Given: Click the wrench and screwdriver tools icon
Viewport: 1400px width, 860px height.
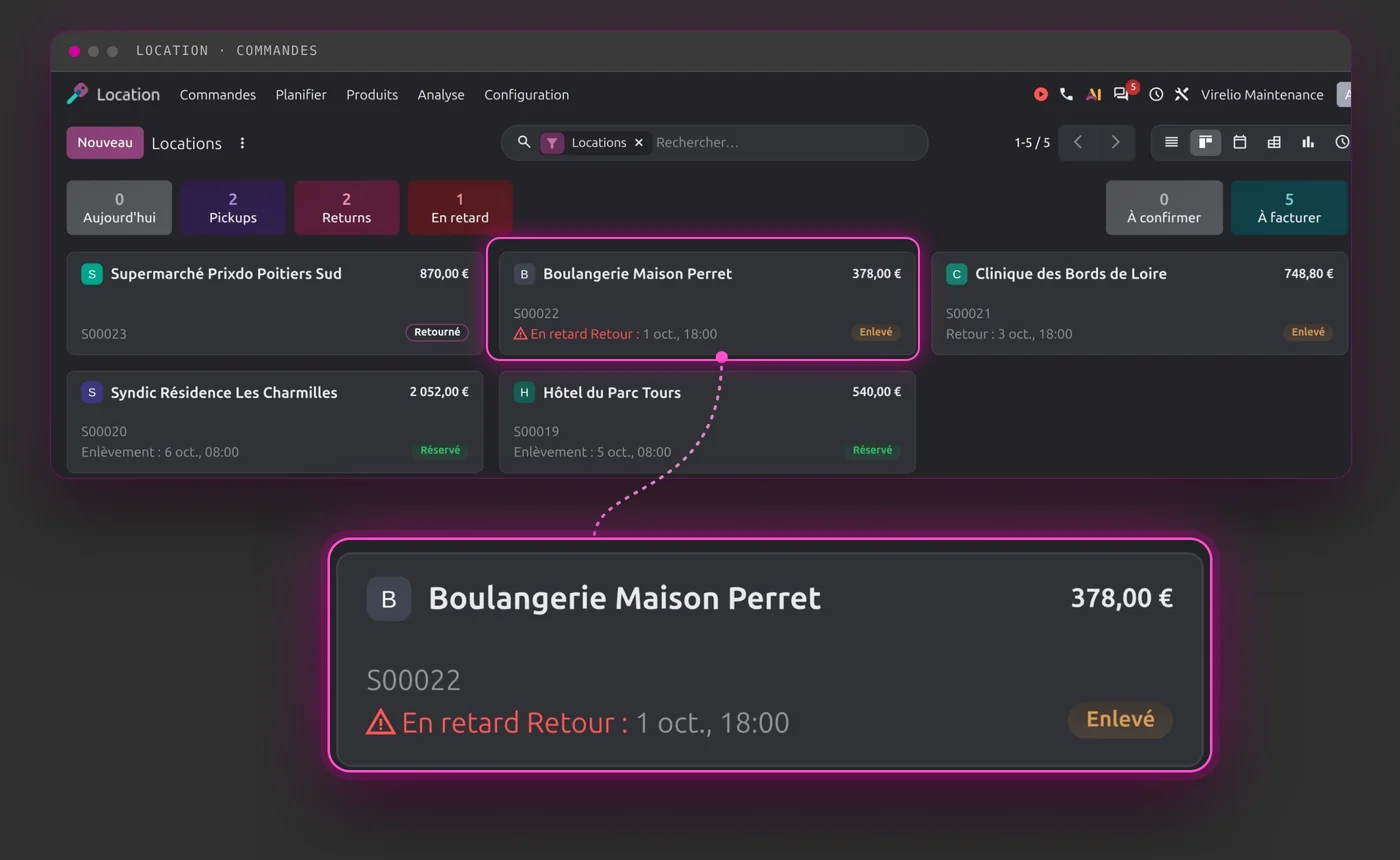Looking at the screenshot, I should 1182,94.
